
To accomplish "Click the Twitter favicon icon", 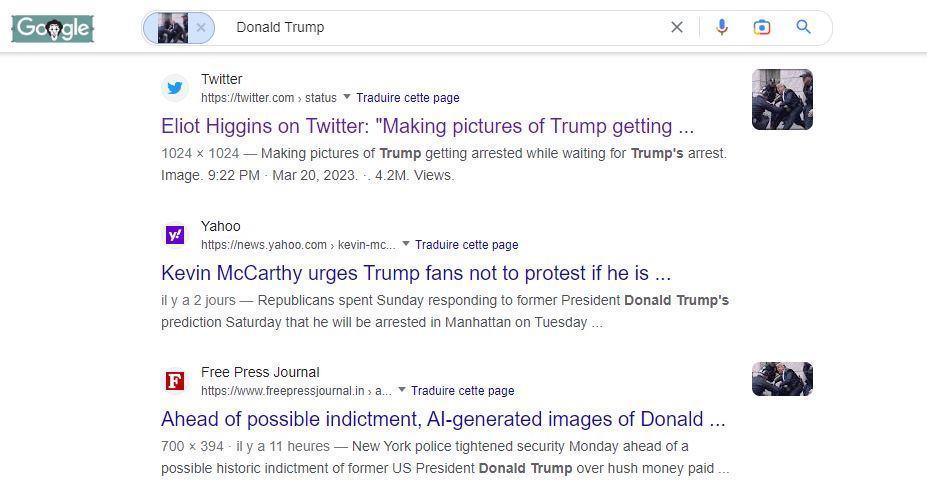I will [x=175, y=88].
